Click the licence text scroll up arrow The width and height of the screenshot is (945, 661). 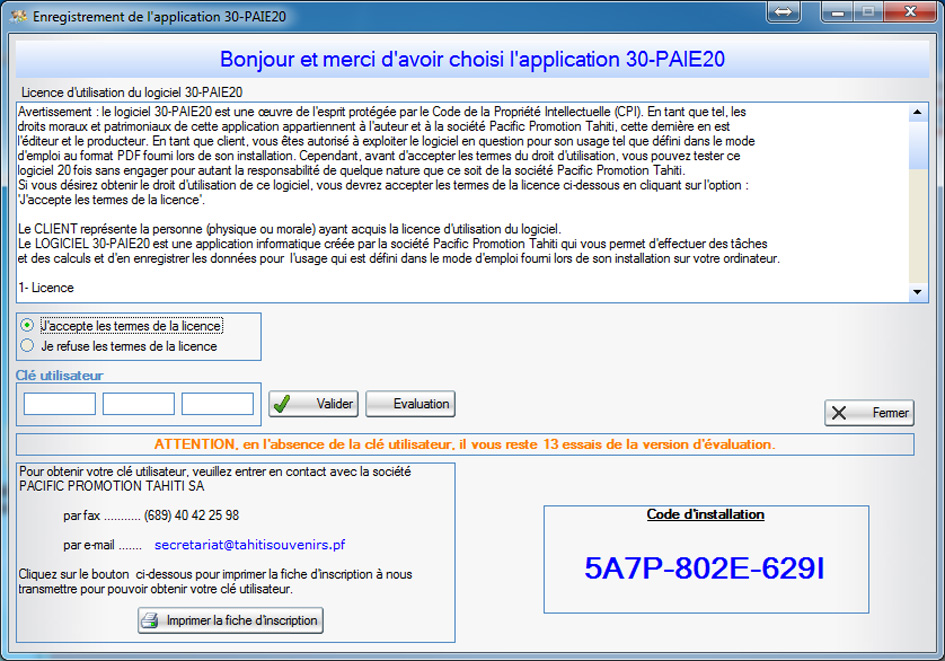click(x=917, y=112)
